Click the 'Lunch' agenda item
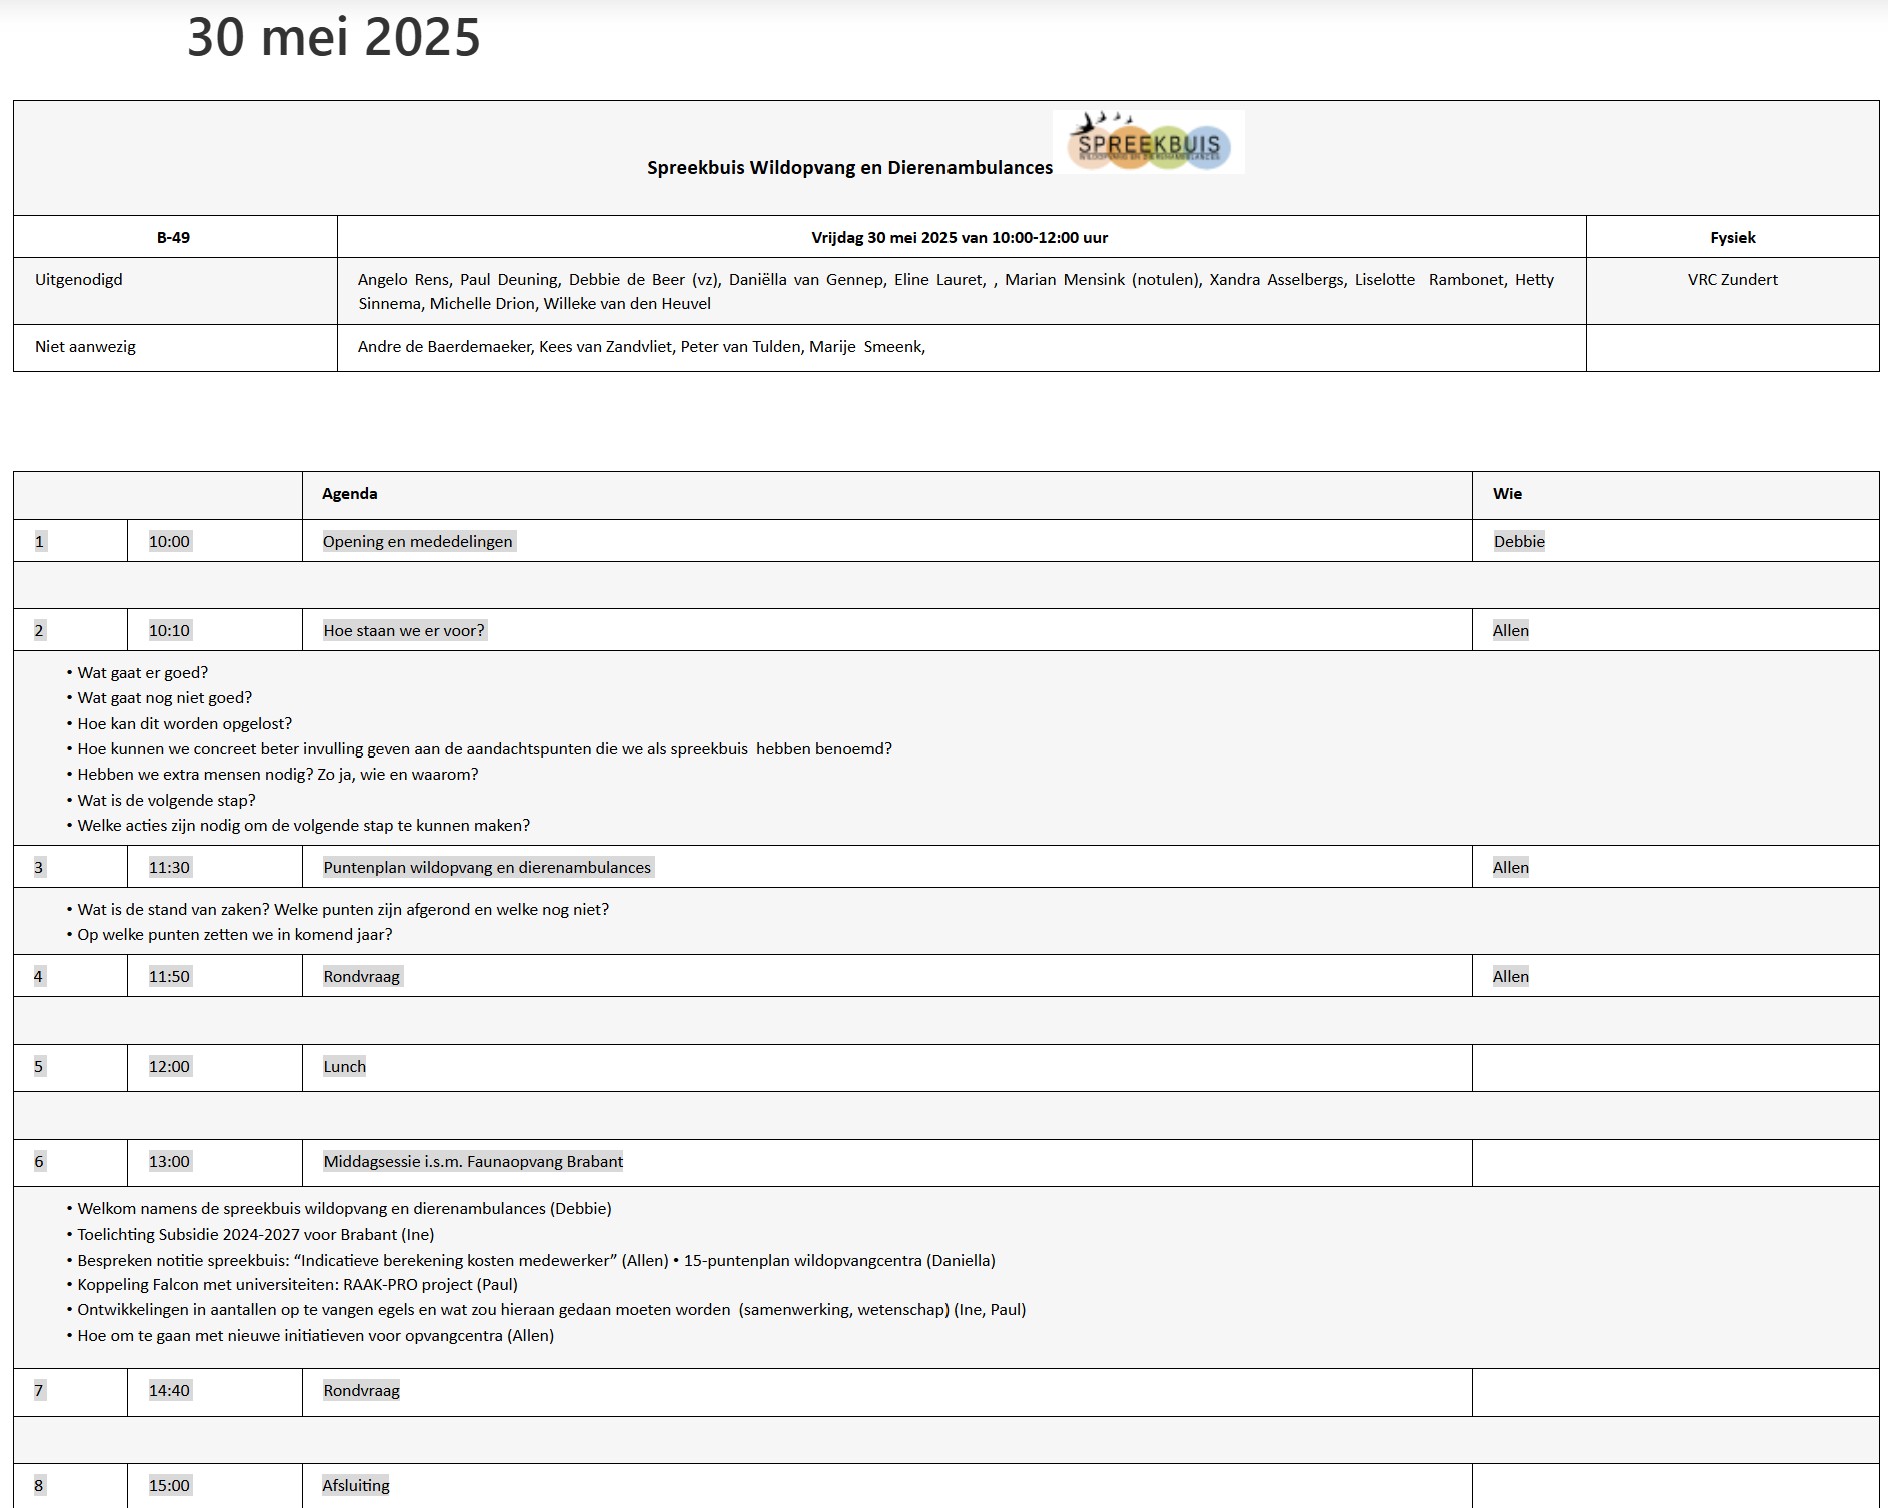The image size is (1888, 1508). [345, 1067]
